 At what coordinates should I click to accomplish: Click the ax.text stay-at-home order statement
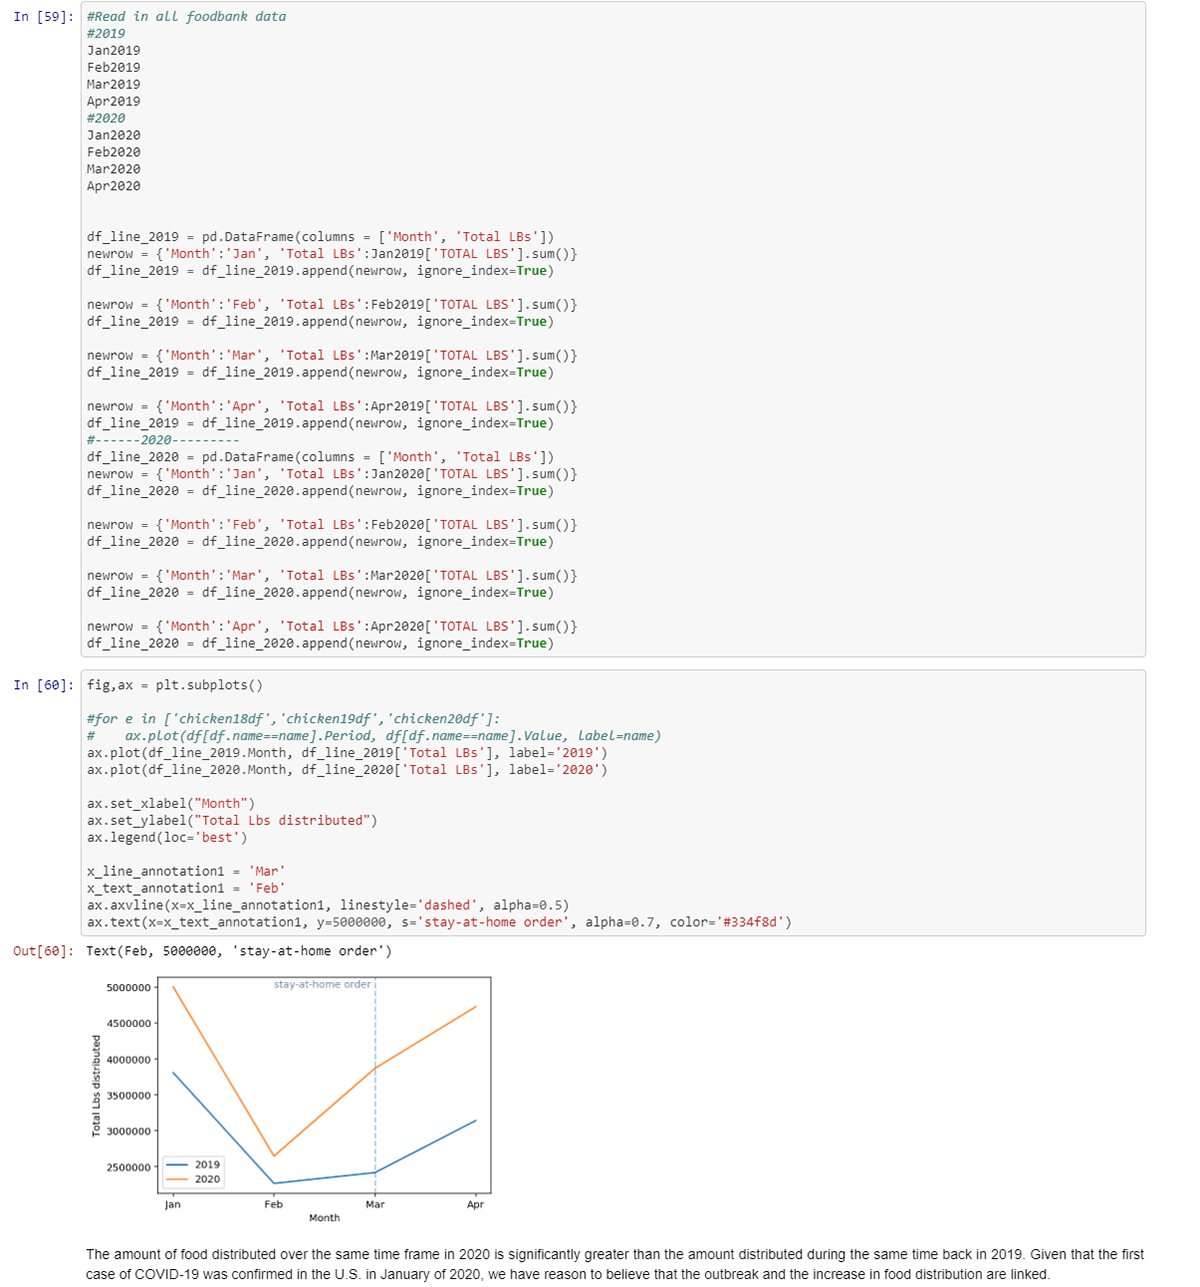tap(439, 923)
